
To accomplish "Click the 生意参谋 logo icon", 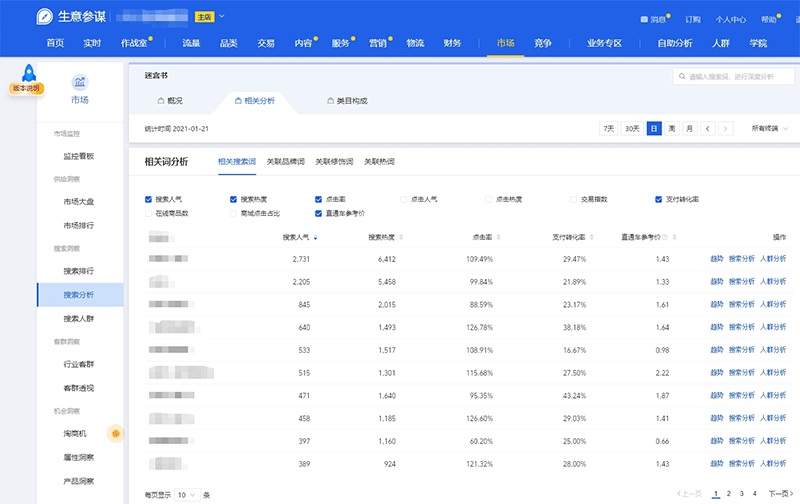I will (46, 17).
